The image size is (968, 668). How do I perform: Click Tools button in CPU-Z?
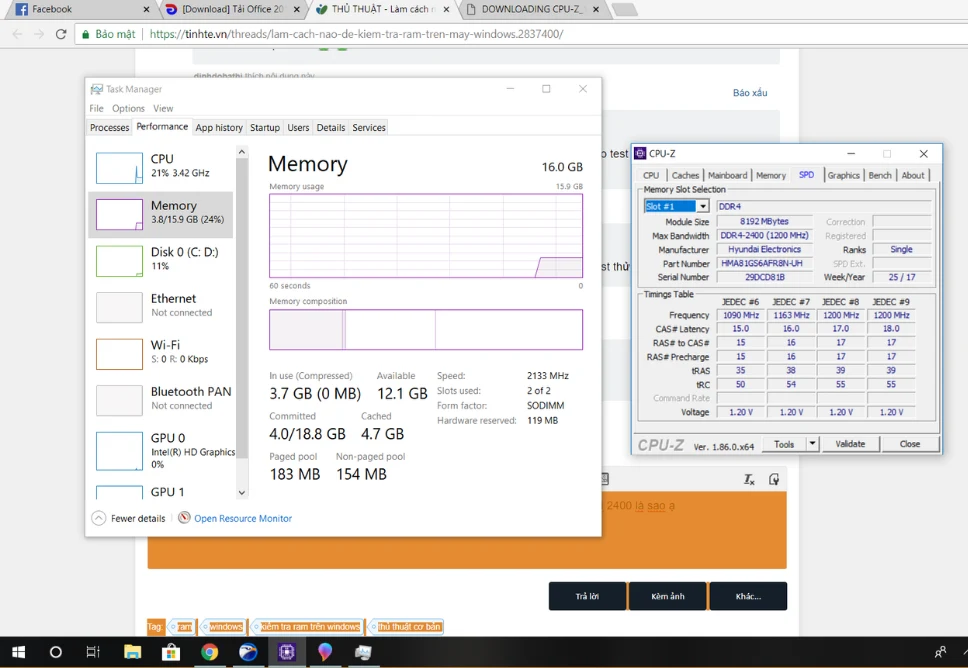pyautogui.click(x=784, y=444)
